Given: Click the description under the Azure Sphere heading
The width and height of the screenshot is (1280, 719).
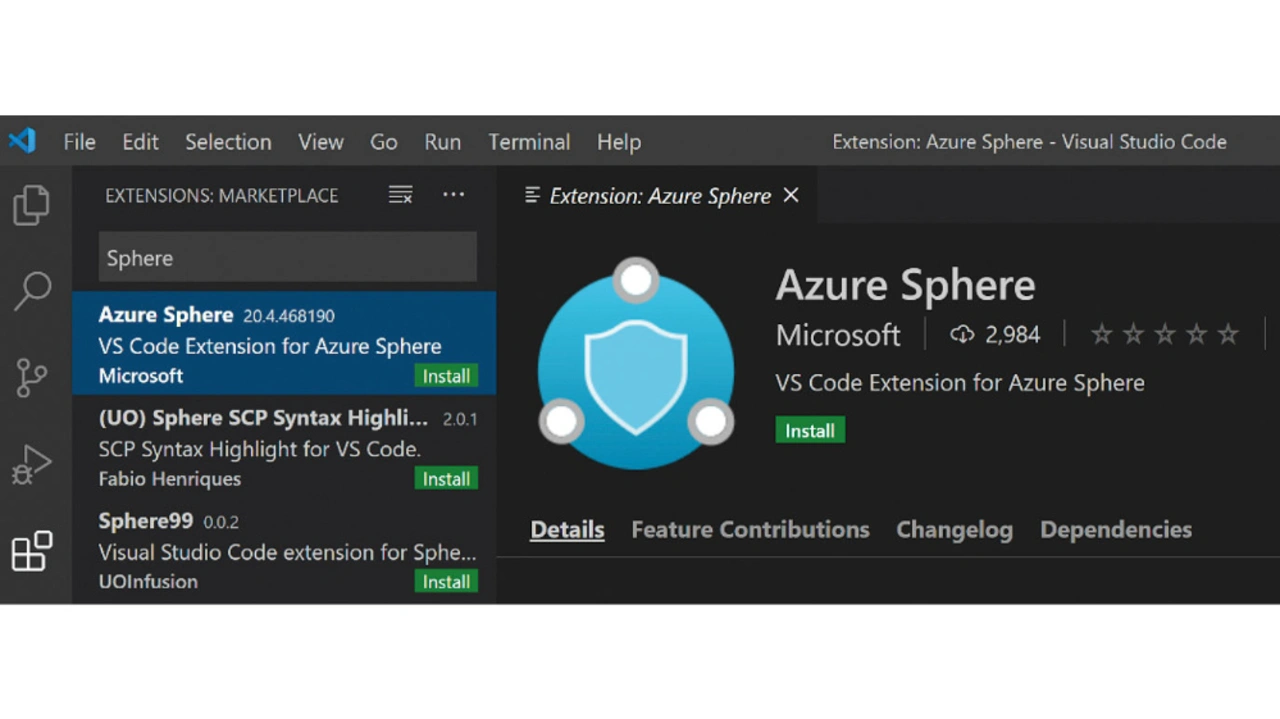Looking at the screenshot, I should click(960, 383).
